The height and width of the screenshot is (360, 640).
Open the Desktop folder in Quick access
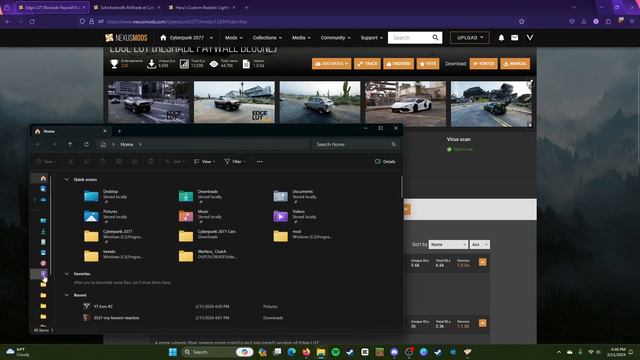coord(105,196)
